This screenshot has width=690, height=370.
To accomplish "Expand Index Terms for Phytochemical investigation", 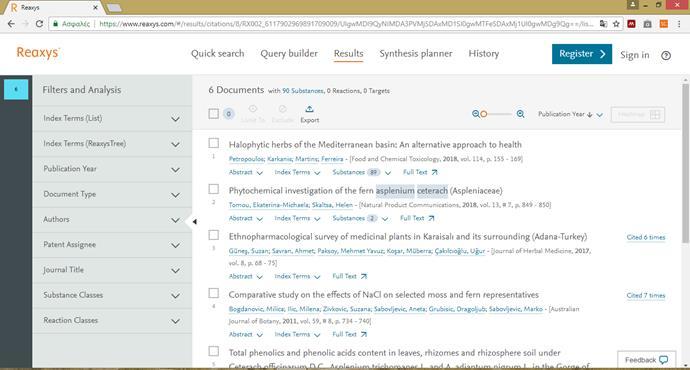I will 297,218.
